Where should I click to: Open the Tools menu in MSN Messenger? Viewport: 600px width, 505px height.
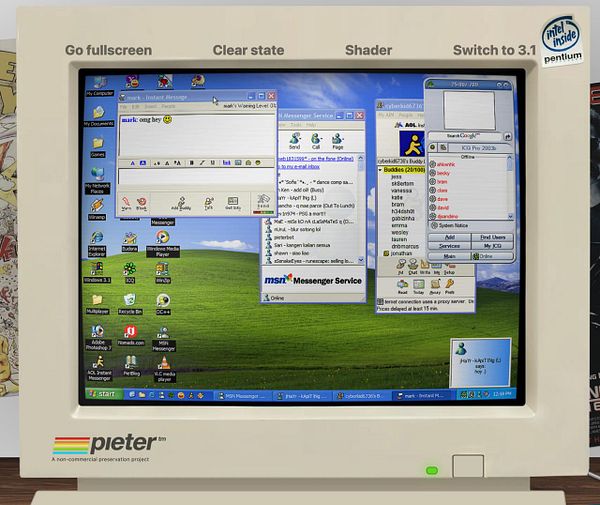296,125
